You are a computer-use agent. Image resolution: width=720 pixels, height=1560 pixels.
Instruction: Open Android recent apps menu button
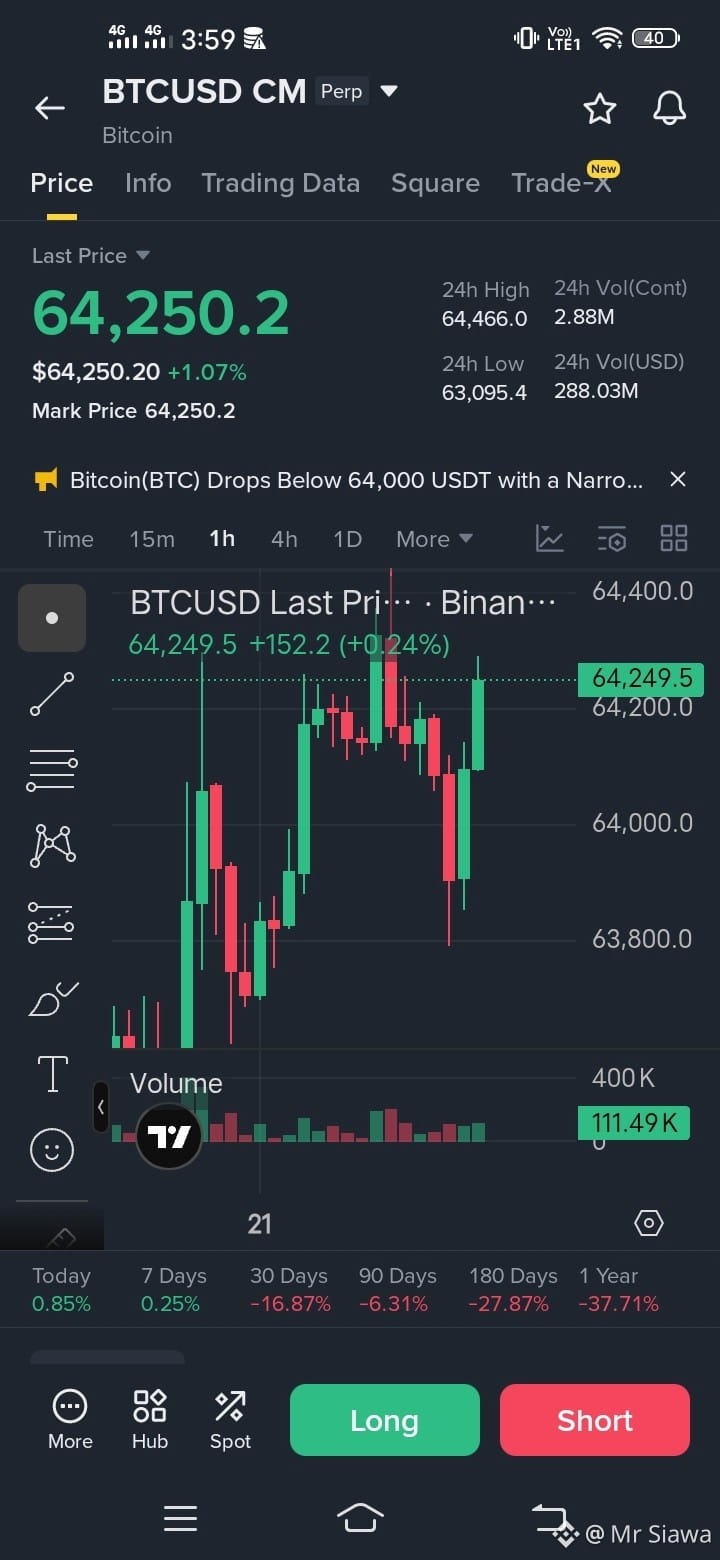pos(180,1519)
